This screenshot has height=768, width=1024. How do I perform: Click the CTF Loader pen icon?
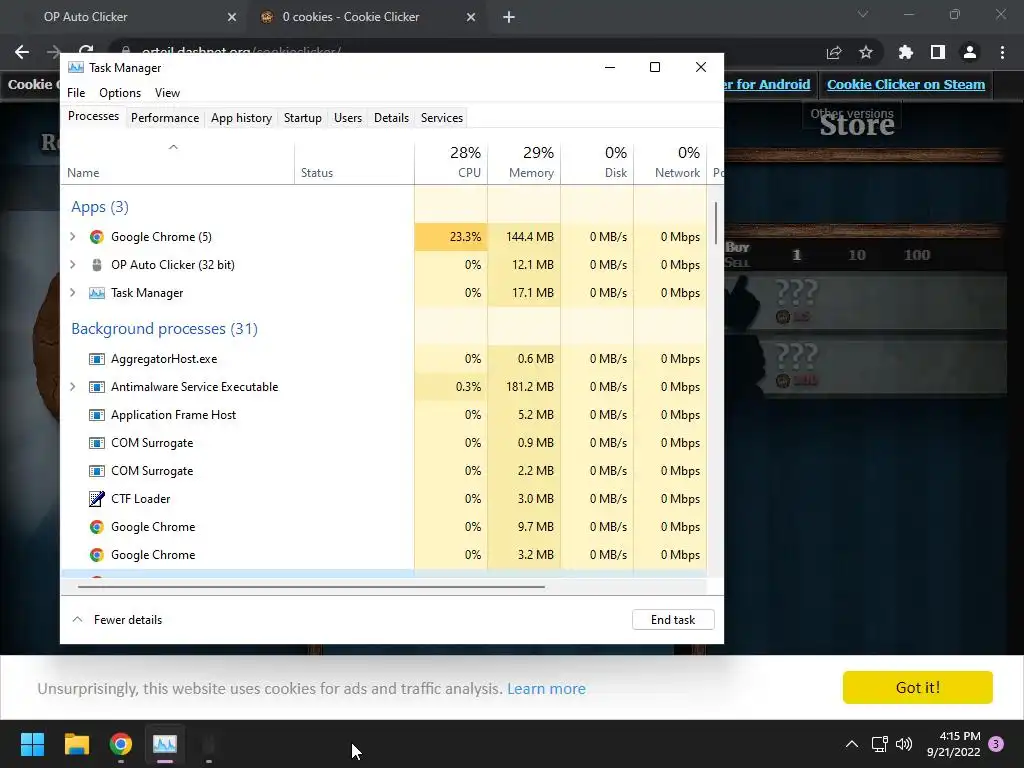(x=97, y=499)
